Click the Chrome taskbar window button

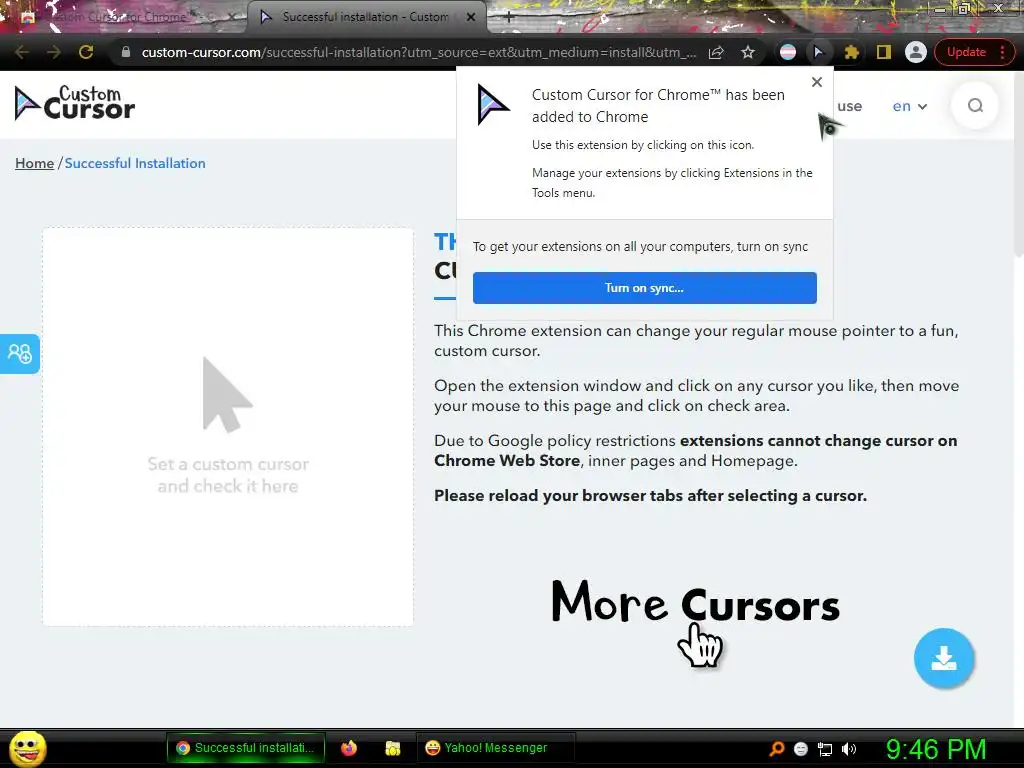(x=246, y=748)
